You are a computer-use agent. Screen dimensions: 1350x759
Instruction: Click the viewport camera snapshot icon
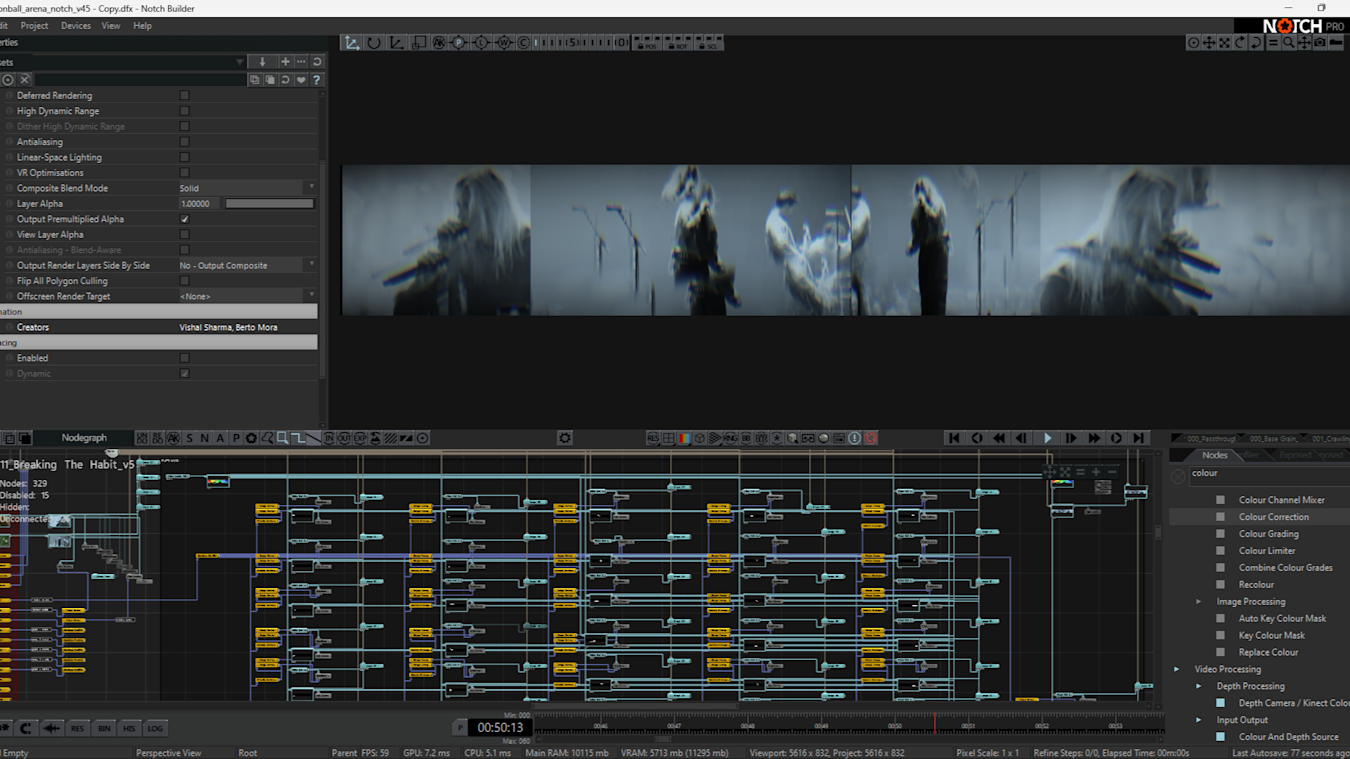tap(1320, 43)
